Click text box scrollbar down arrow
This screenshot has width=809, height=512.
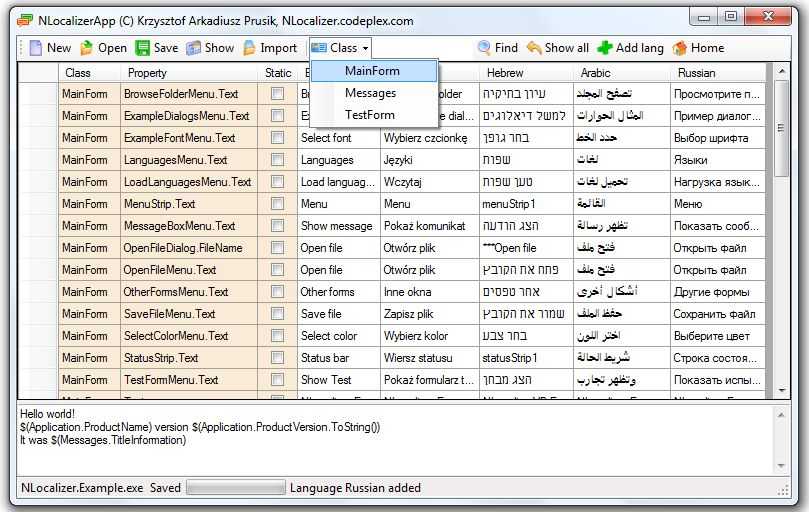click(781, 466)
